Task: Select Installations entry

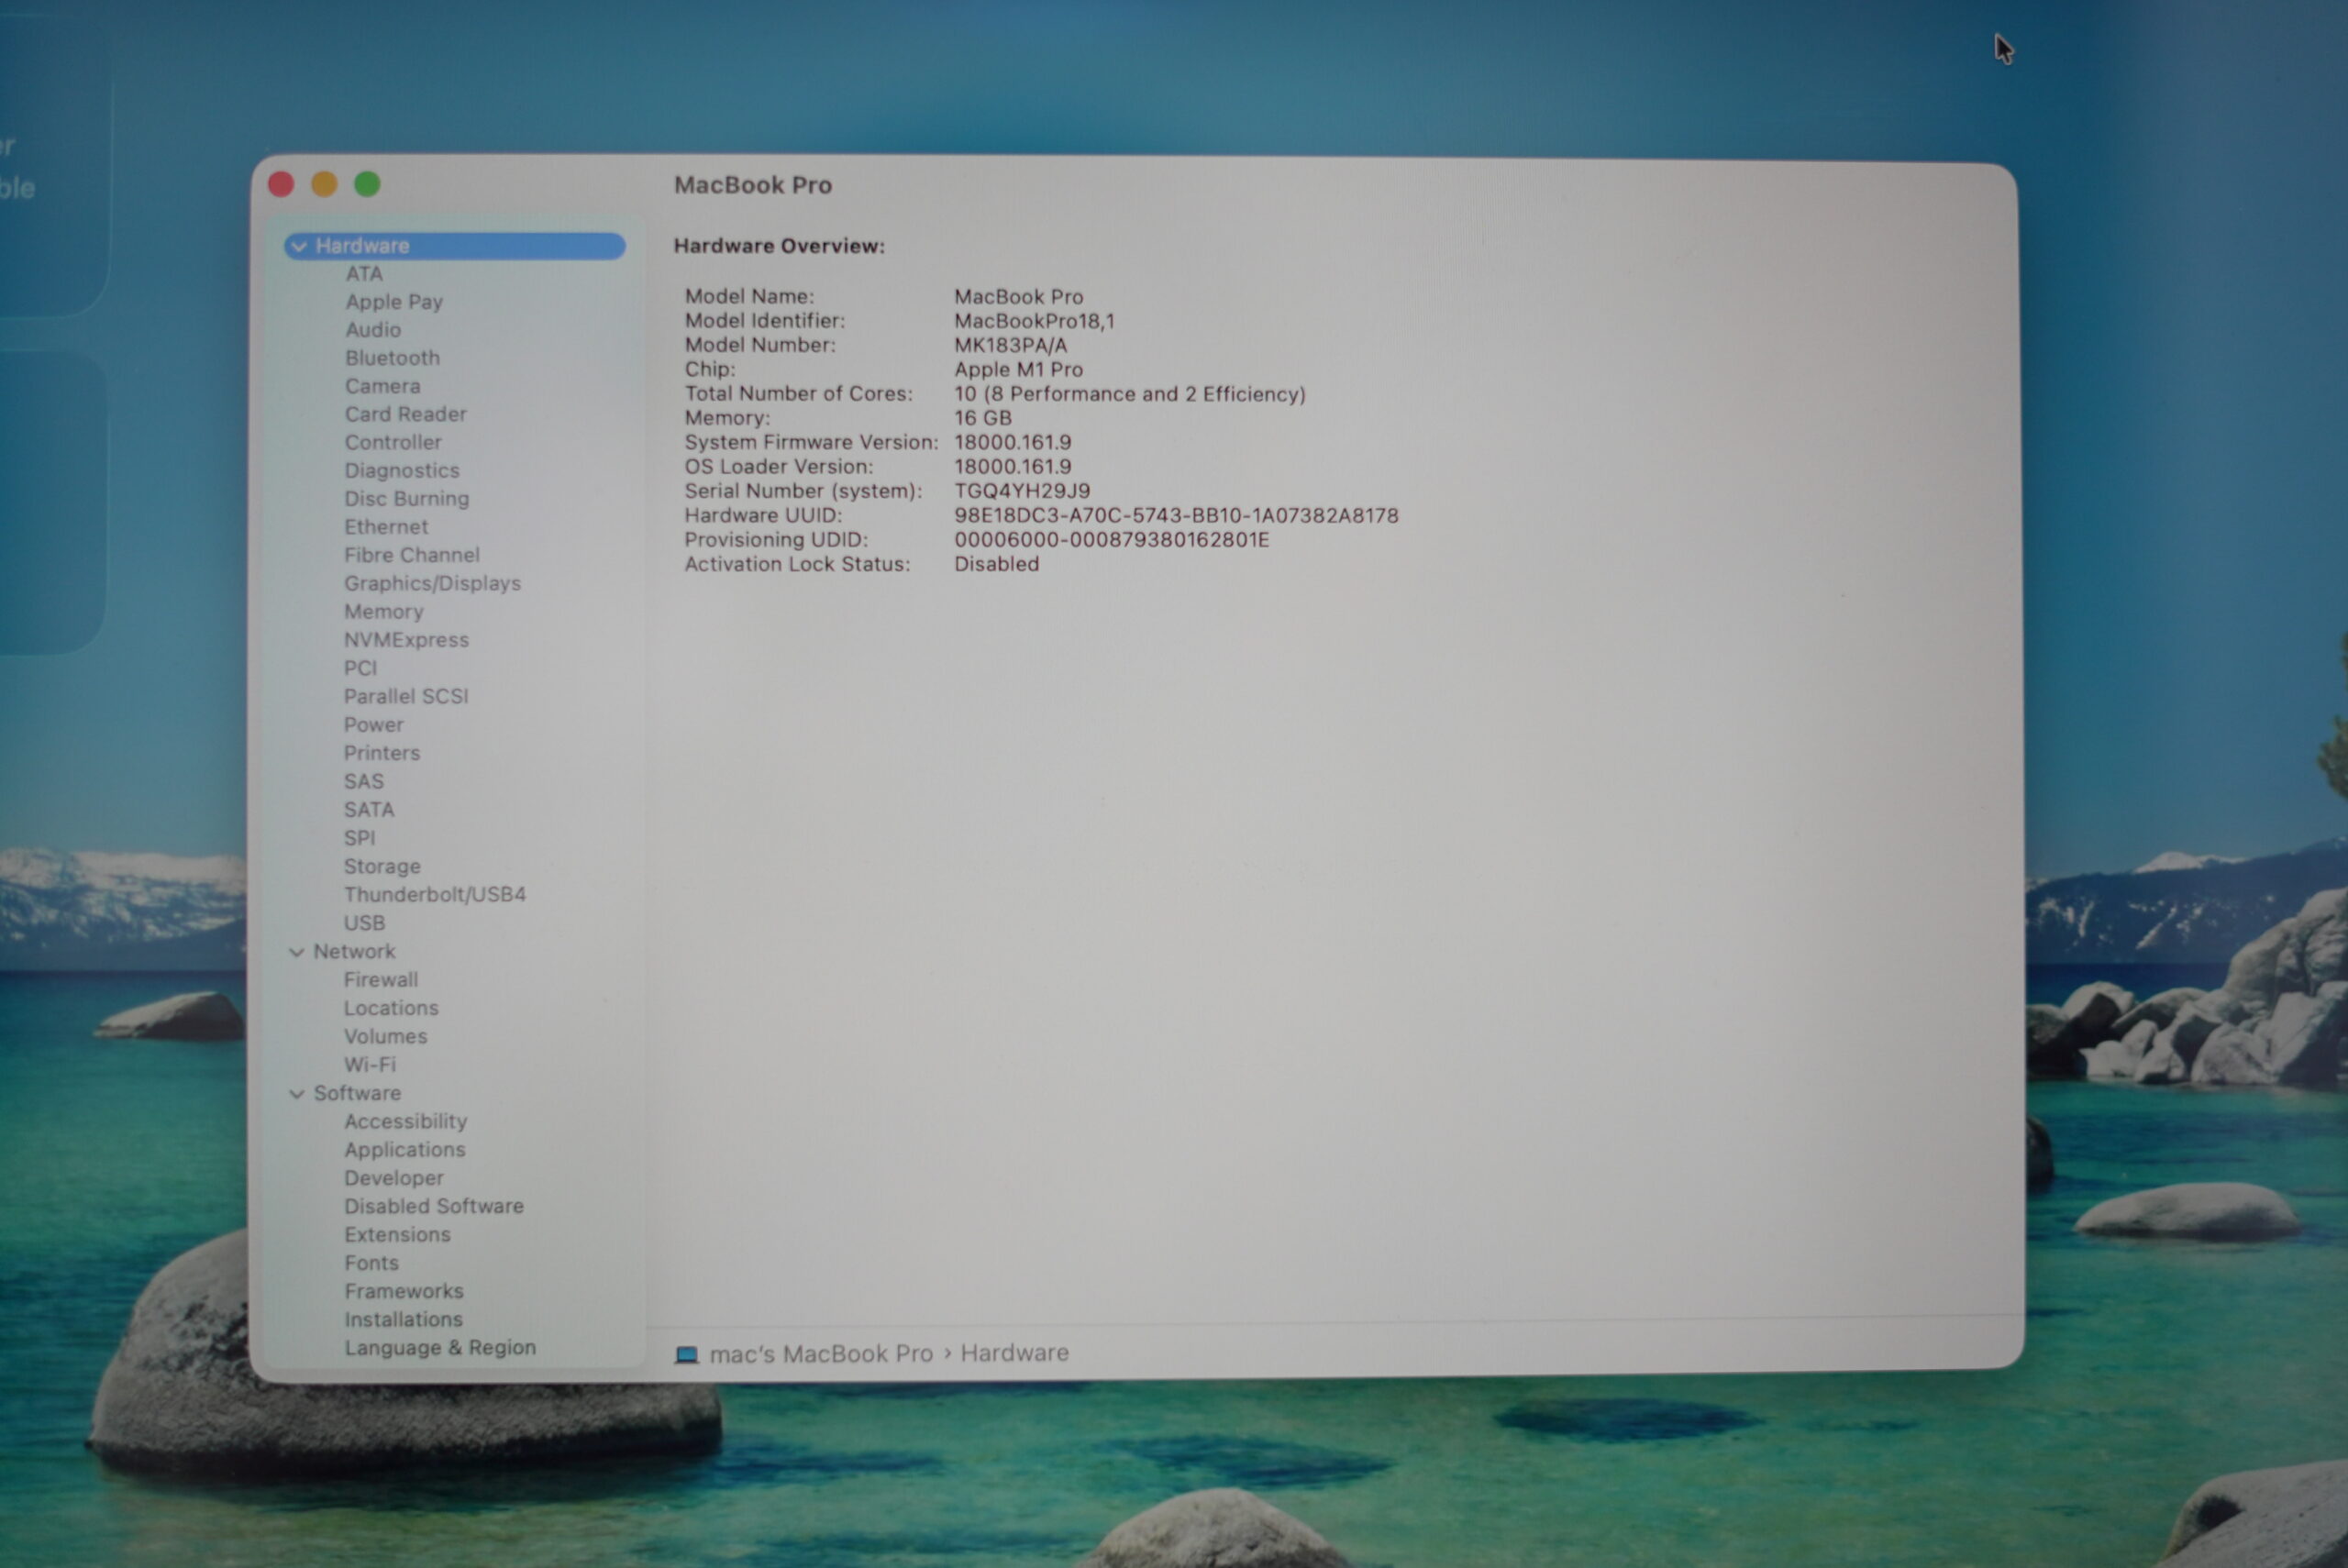Action: coord(403,1320)
